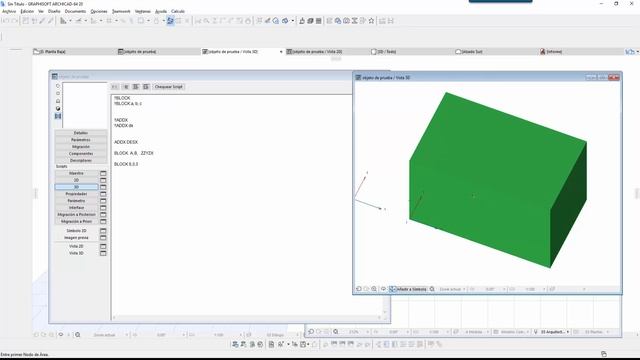Open the Componentes section button

pos(81,154)
